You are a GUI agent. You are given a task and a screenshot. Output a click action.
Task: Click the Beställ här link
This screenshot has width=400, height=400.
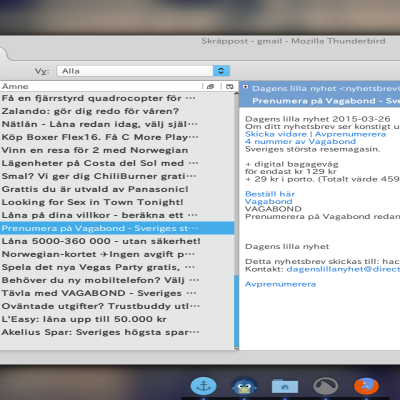[x=270, y=194]
